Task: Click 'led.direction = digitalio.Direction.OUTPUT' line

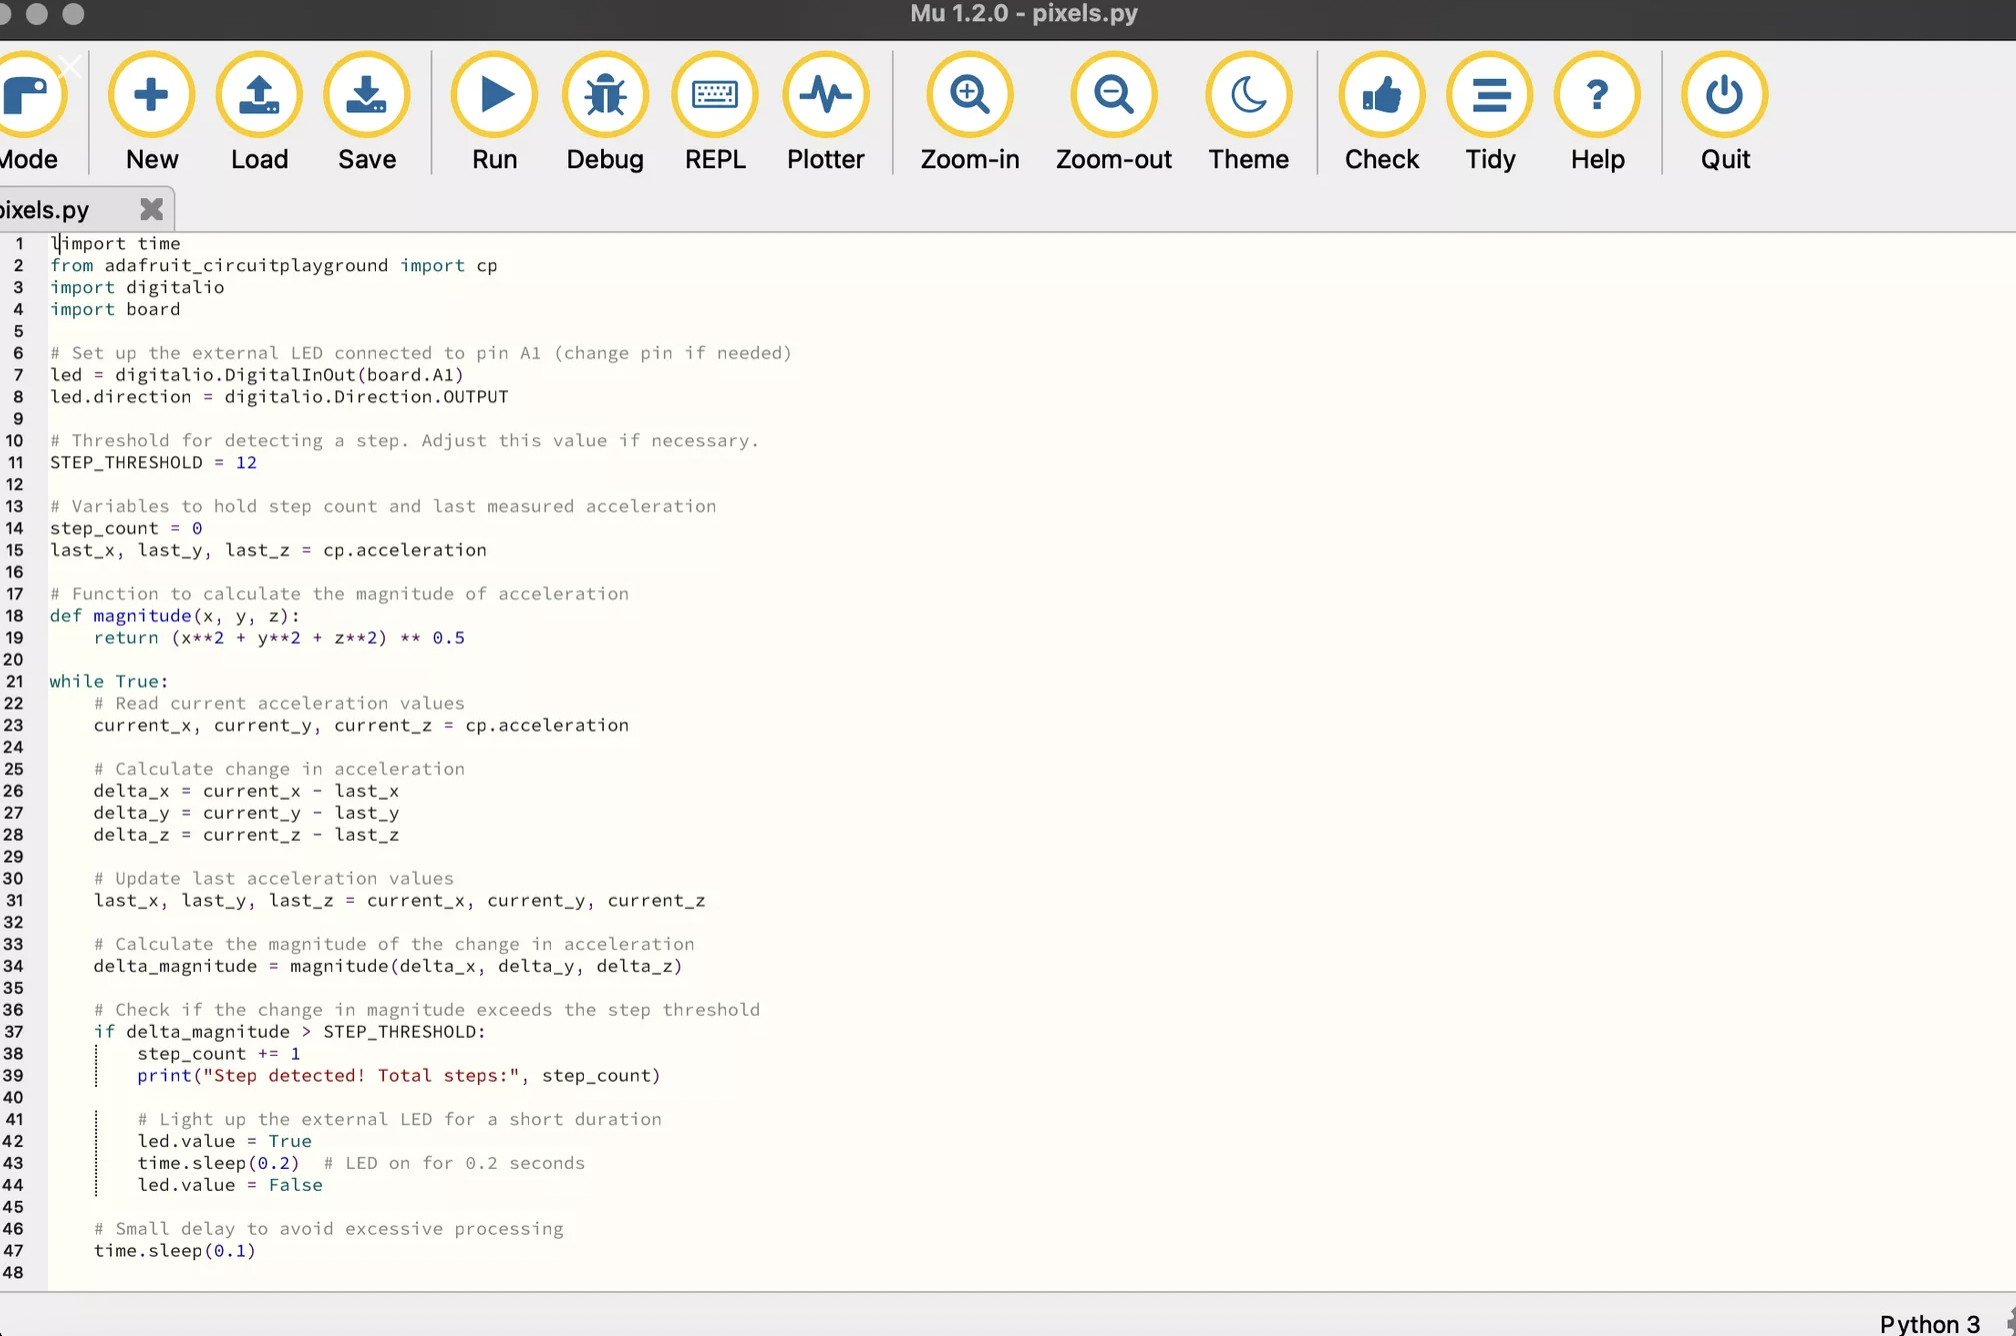Action: pos(279,397)
